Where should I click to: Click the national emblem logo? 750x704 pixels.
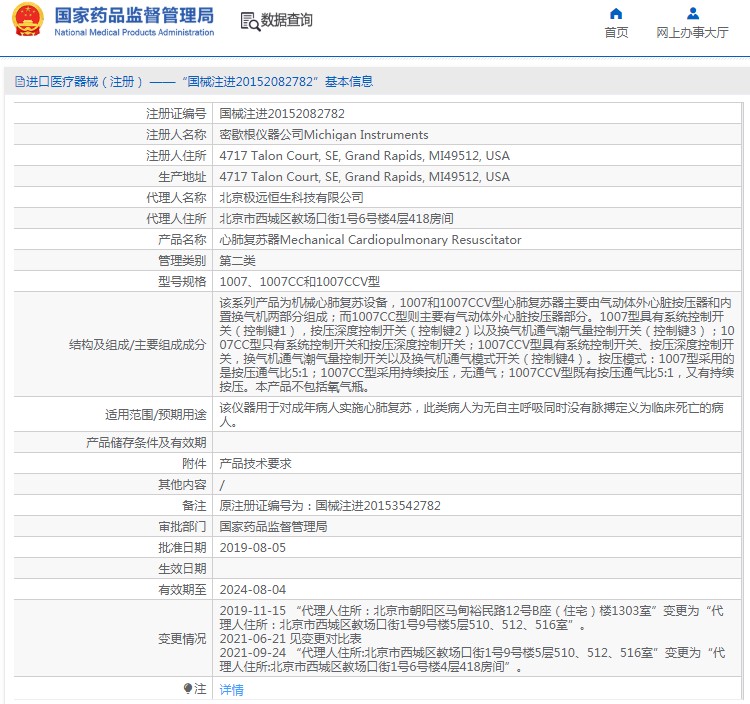pyautogui.click(x=27, y=21)
